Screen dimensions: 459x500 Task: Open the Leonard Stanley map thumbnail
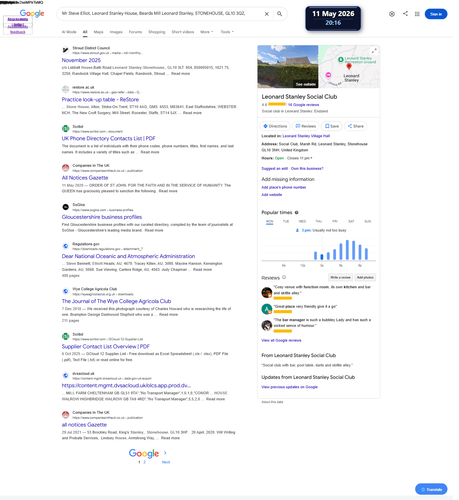tap(349, 67)
